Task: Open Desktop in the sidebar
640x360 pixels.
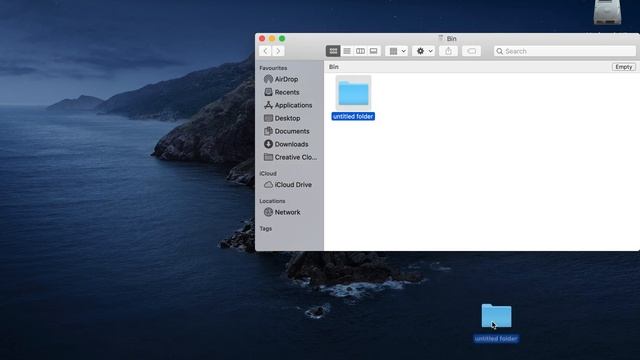Action: pyautogui.click(x=282, y=118)
